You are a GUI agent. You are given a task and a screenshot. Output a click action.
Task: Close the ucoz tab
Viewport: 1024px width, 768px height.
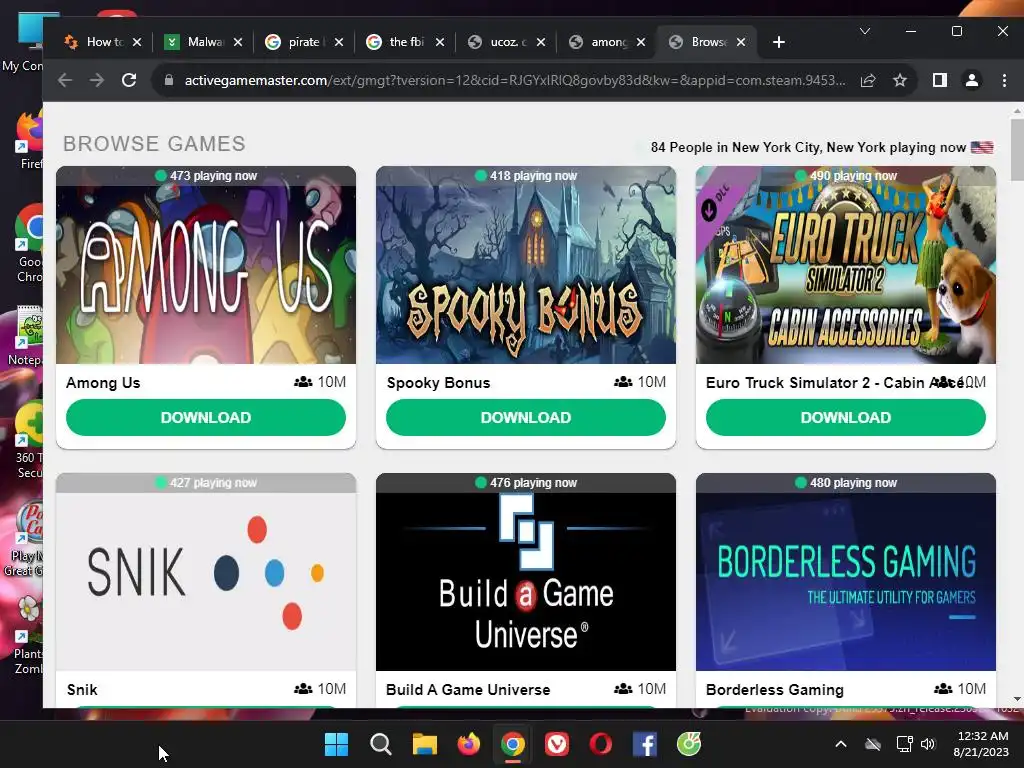coord(541,42)
